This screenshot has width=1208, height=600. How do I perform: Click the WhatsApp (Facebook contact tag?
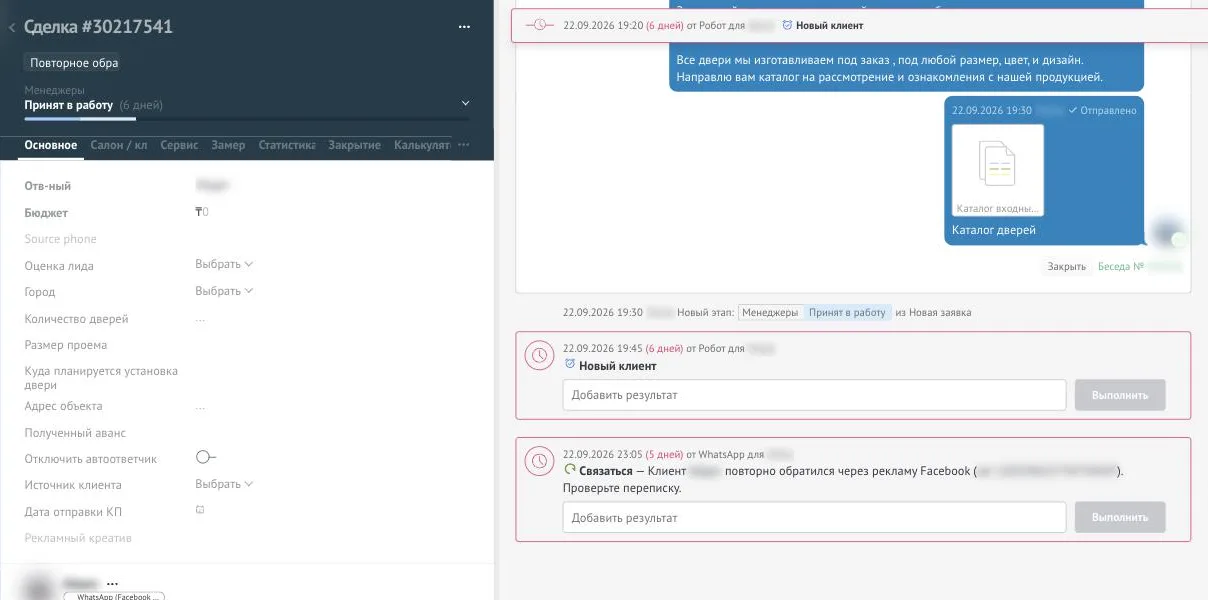[x=114, y=596]
